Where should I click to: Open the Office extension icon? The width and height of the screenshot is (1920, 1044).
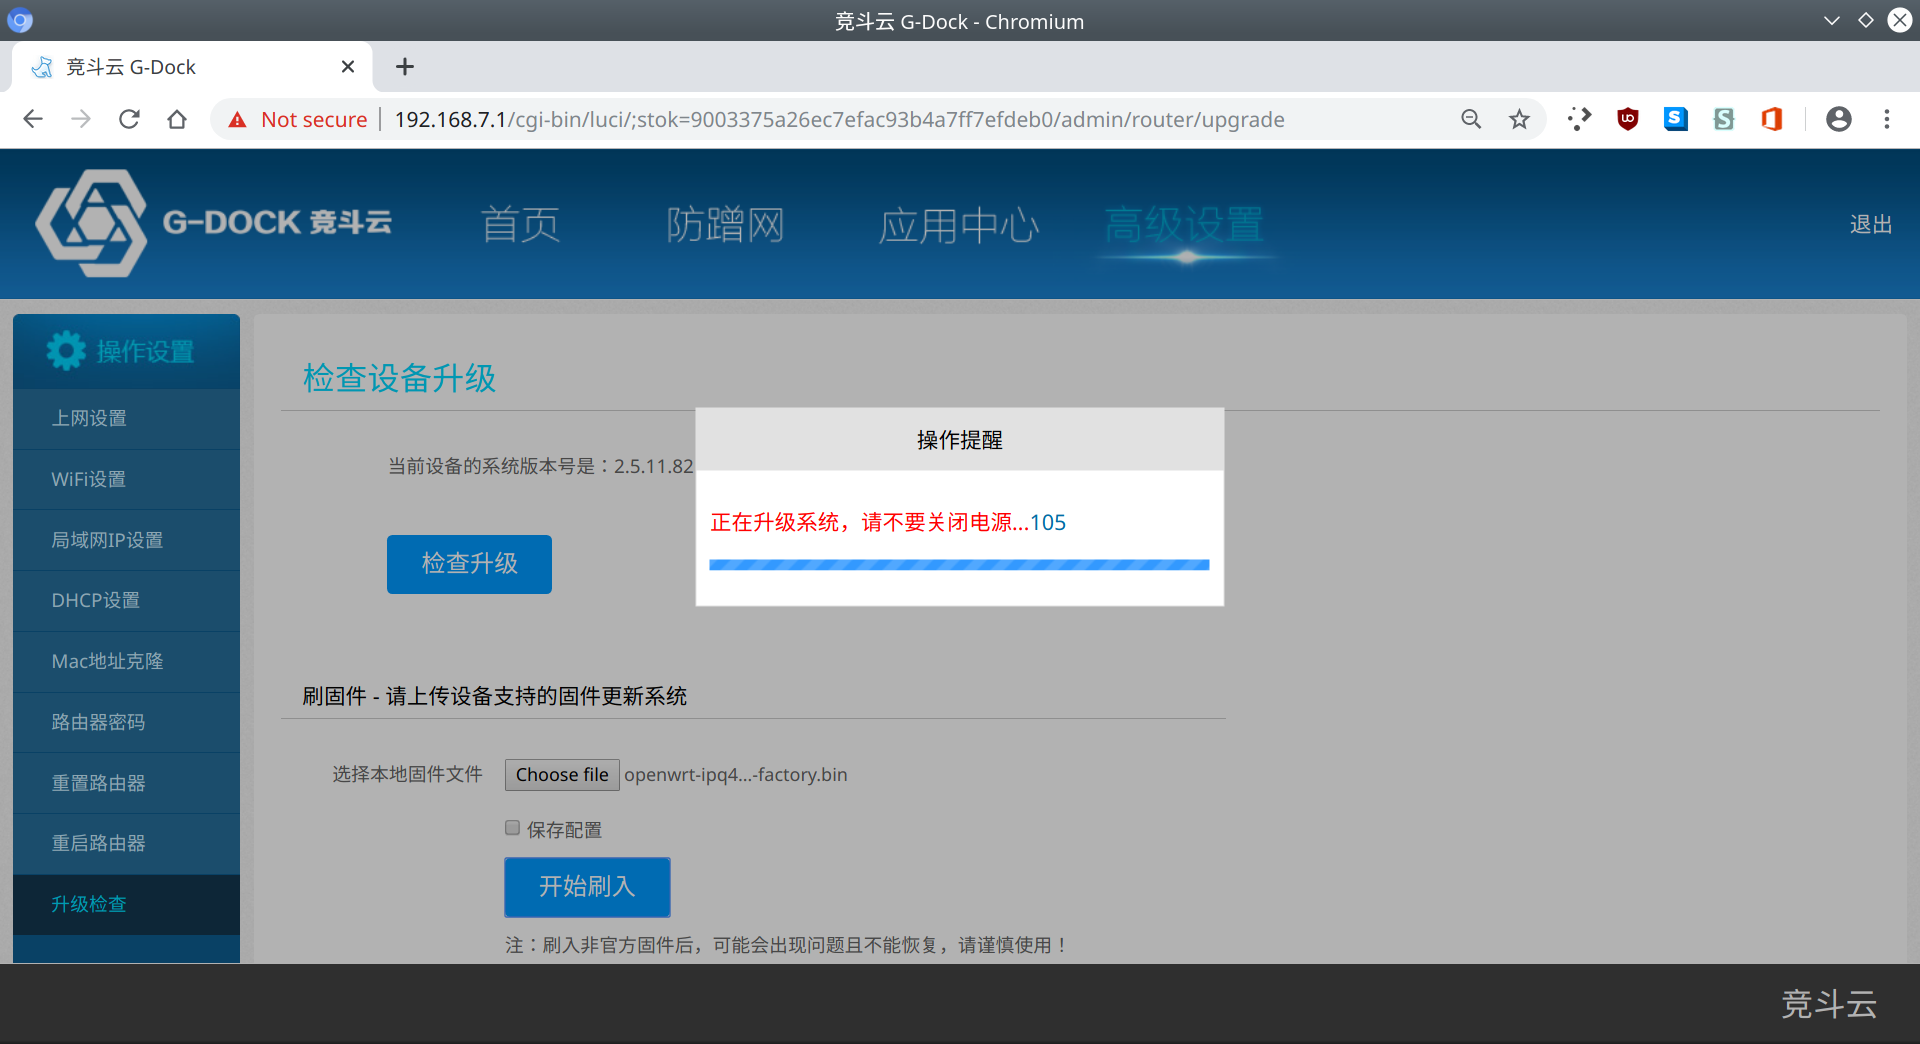click(x=1771, y=120)
